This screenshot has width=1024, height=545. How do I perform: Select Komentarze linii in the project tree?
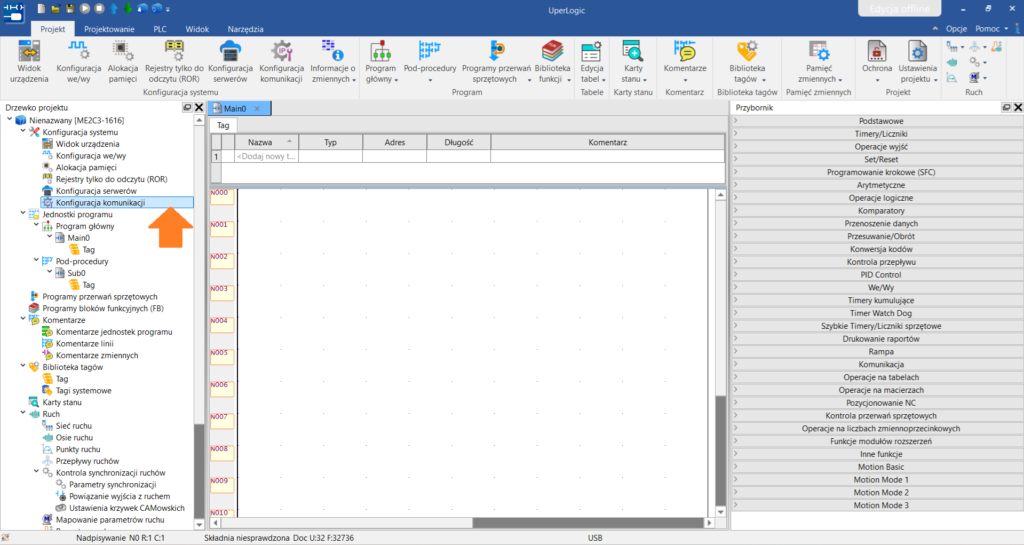[84, 343]
